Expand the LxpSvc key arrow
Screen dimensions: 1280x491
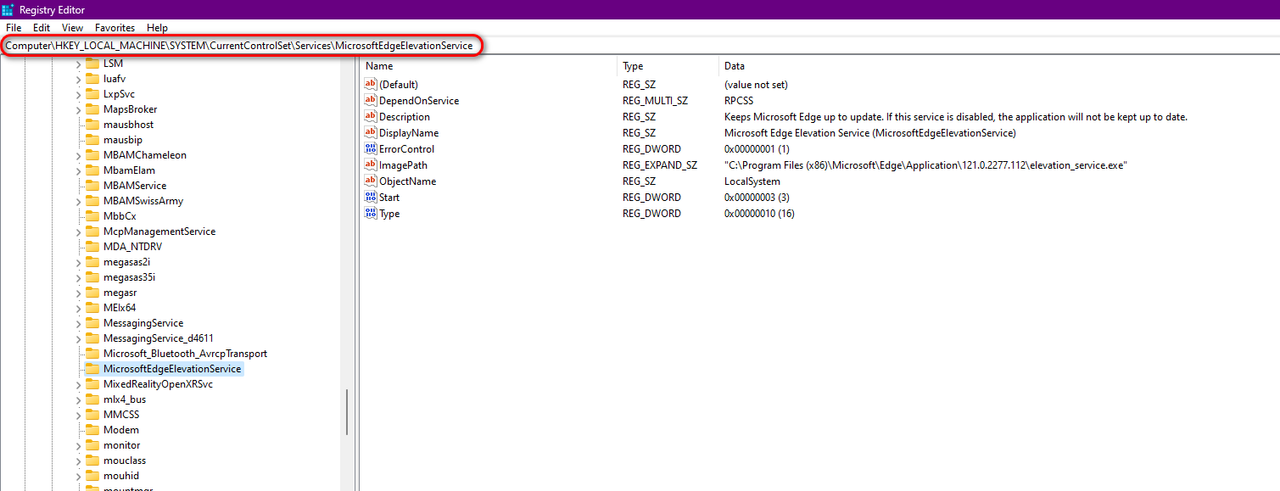tap(77, 94)
